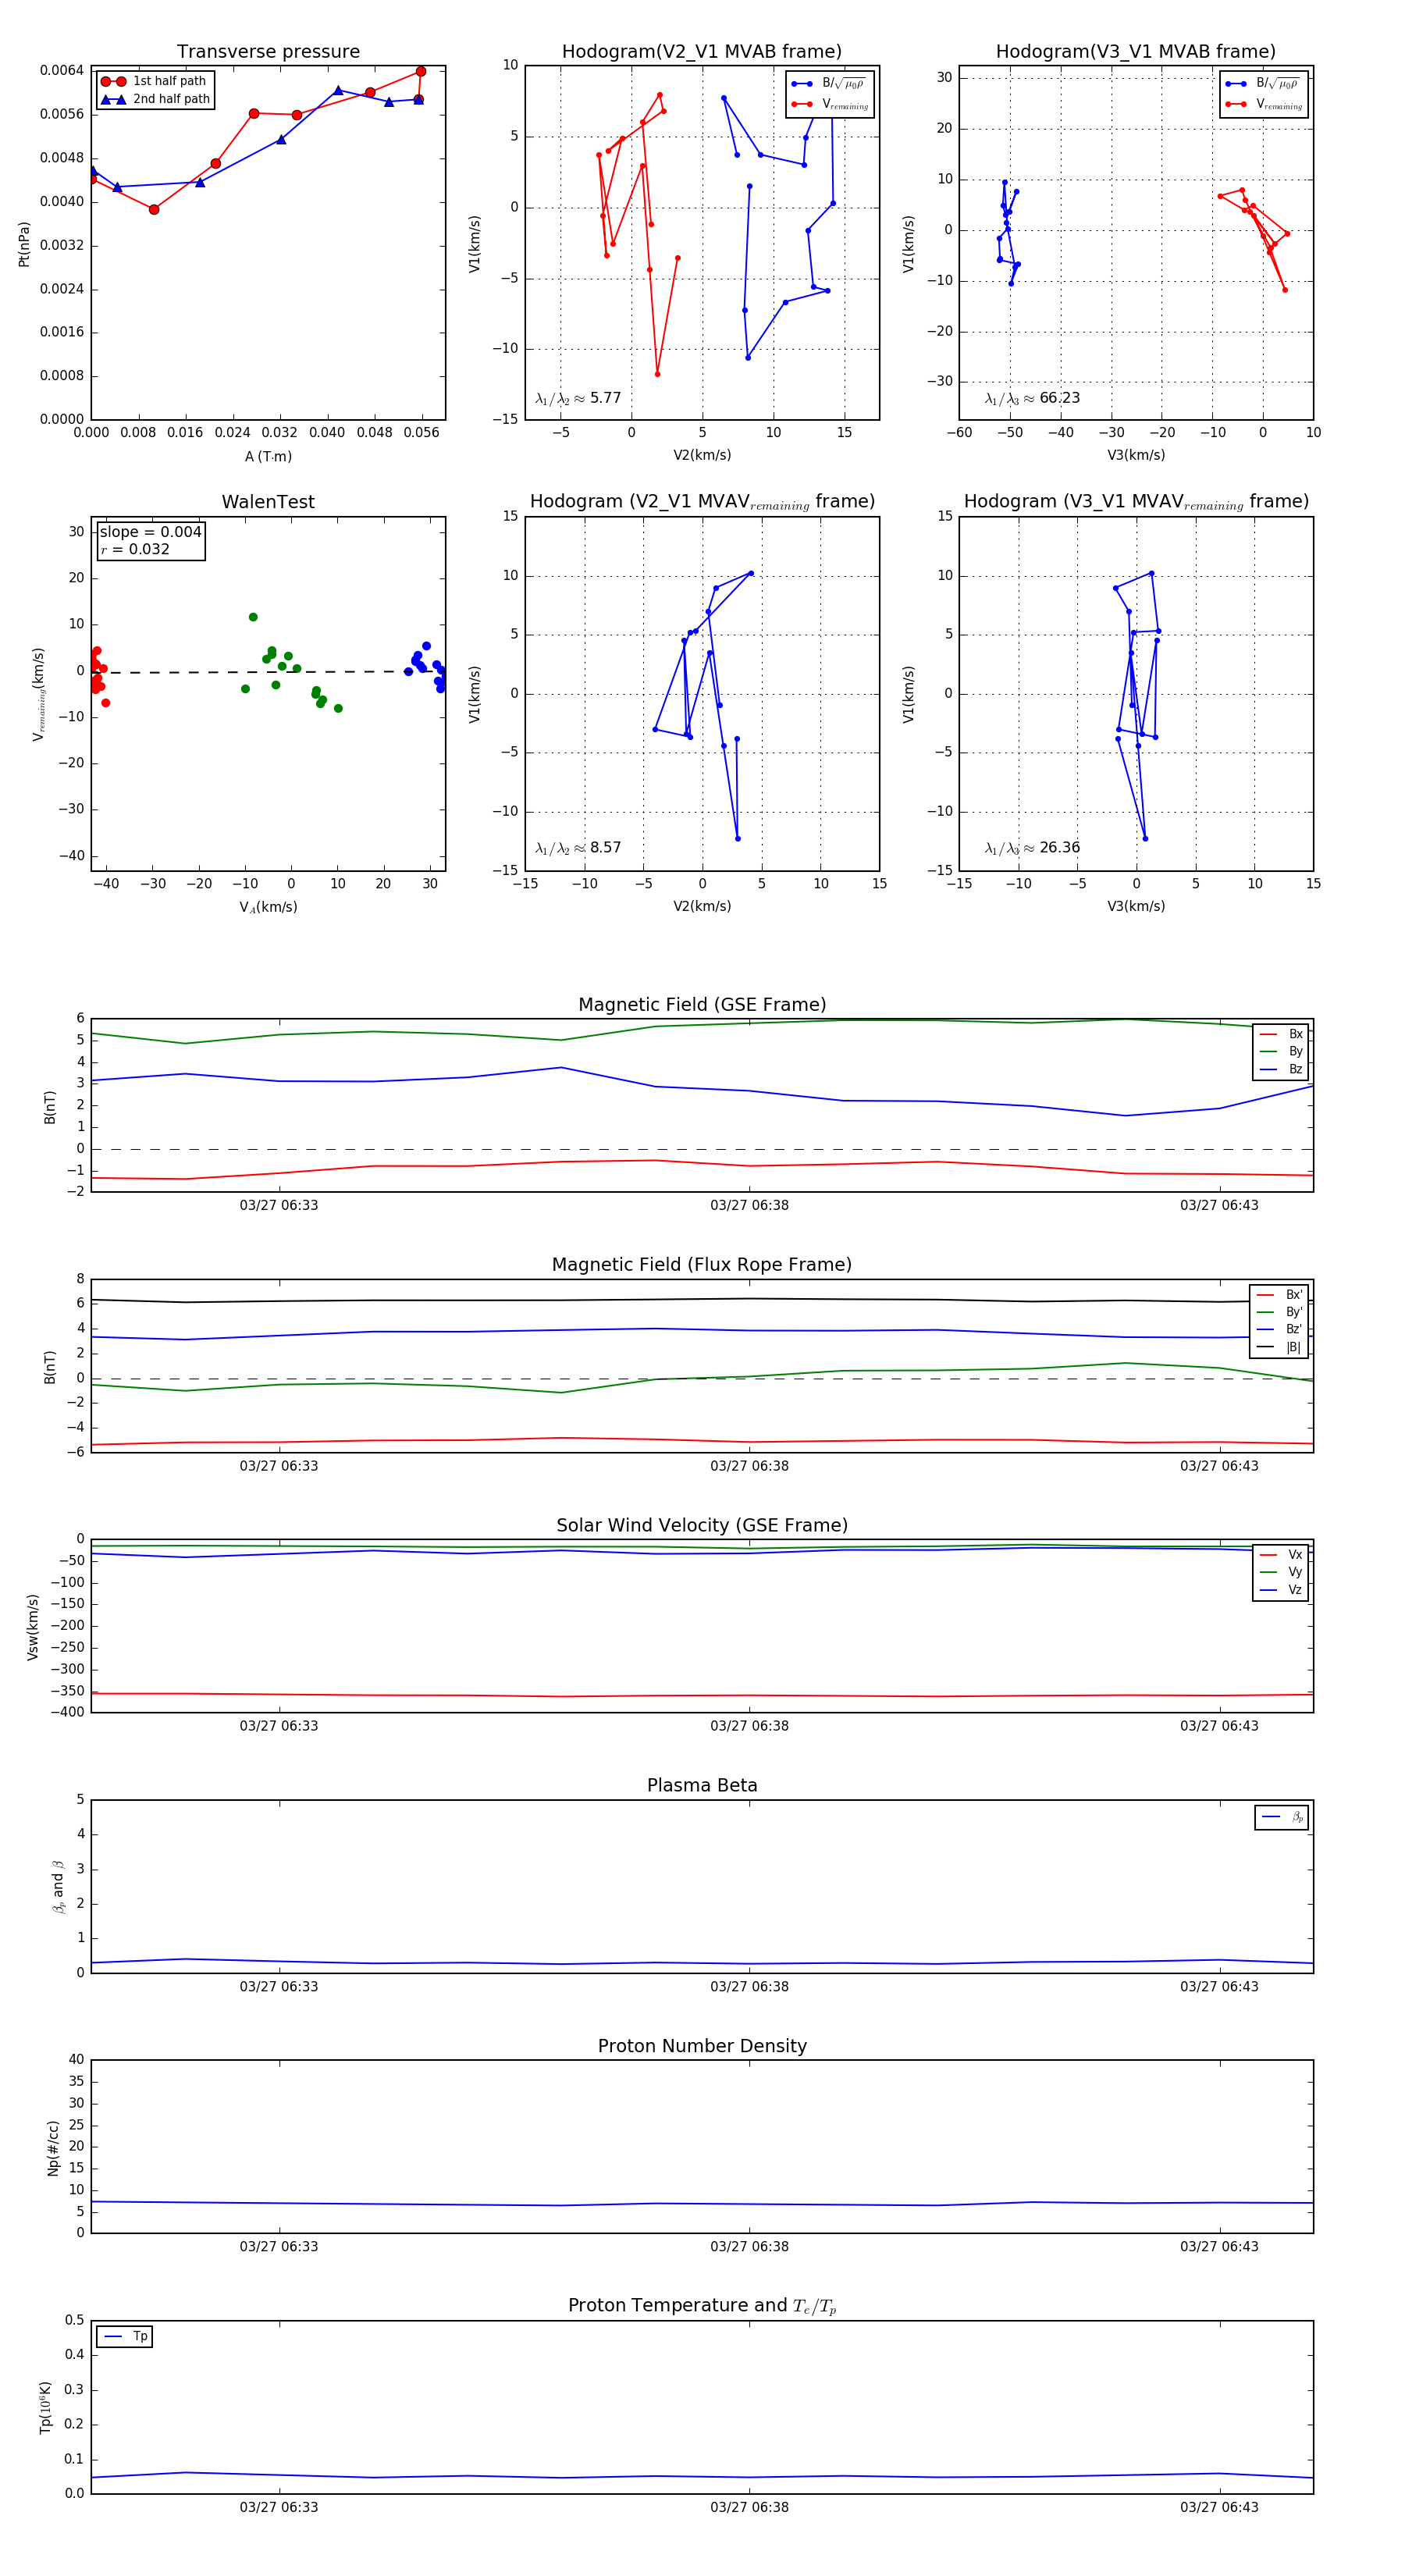Click the eigenvalue ratio label 8.57
This screenshot has width=1405, height=2576.
578,848
